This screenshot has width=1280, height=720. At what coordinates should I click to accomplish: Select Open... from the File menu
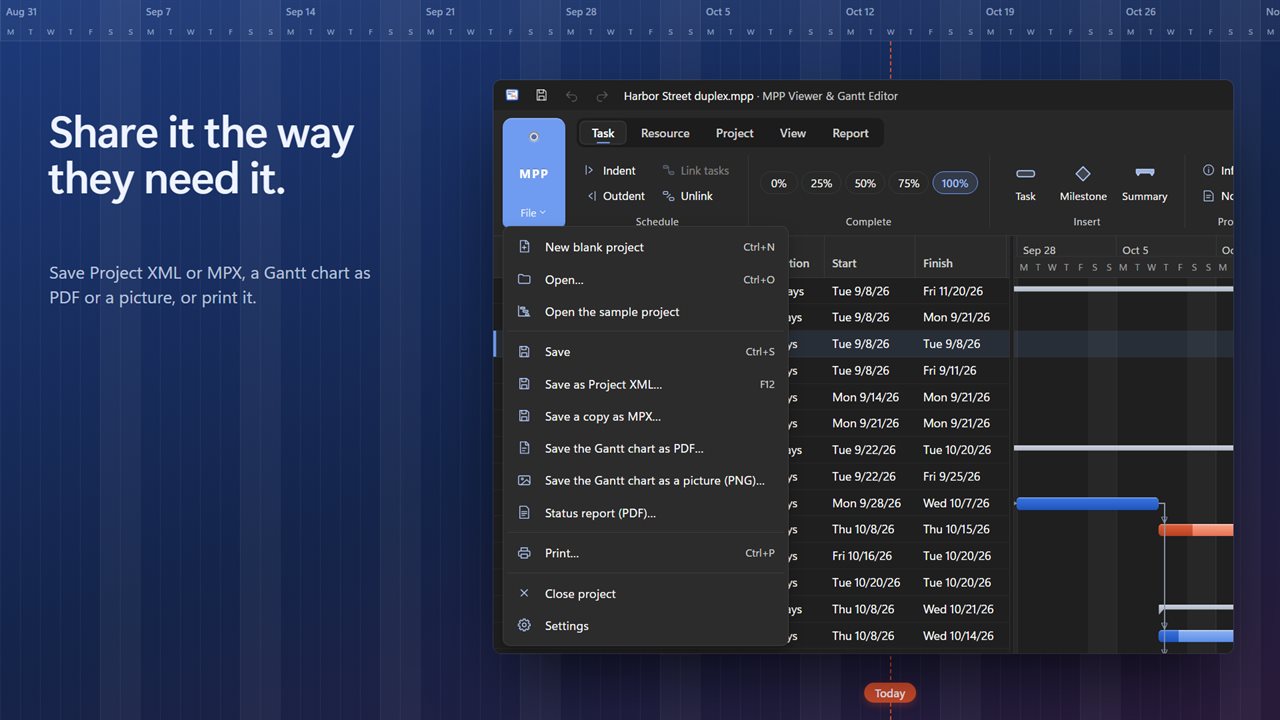point(645,280)
